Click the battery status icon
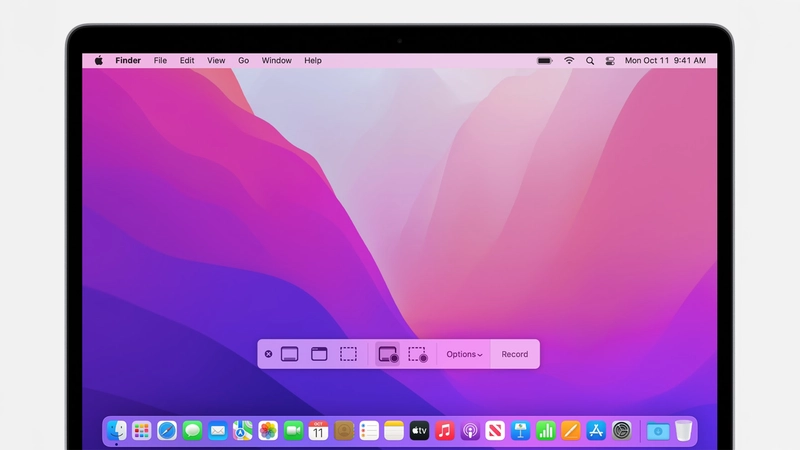800x450 pixels. pos(545,61)
